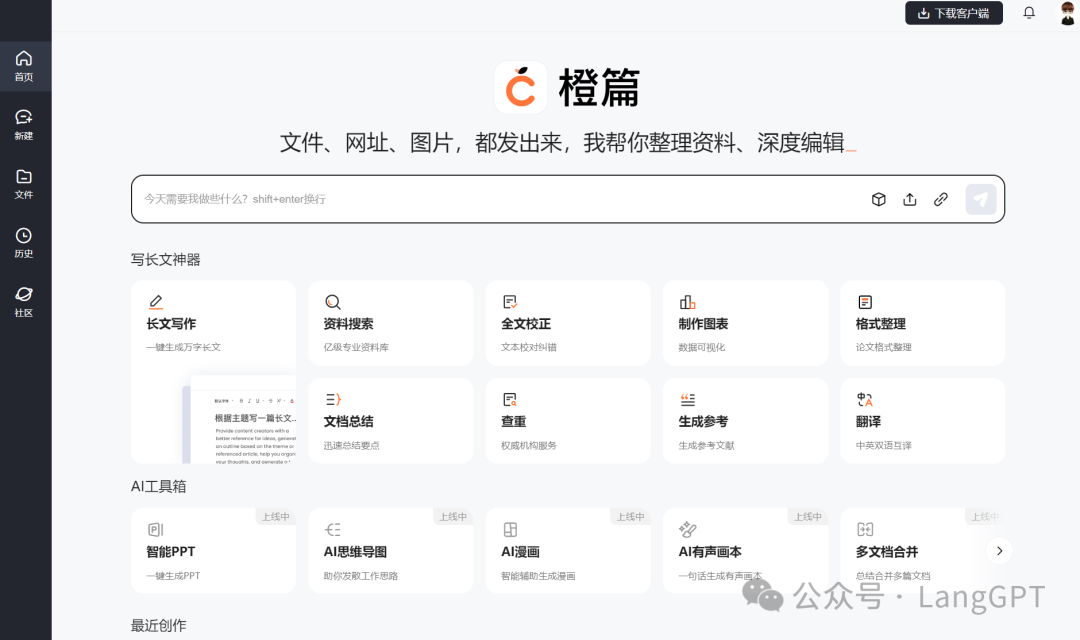Click 亿级专业资料库 subtitle text
1080x640 pixels.
(x=356, y=347)
